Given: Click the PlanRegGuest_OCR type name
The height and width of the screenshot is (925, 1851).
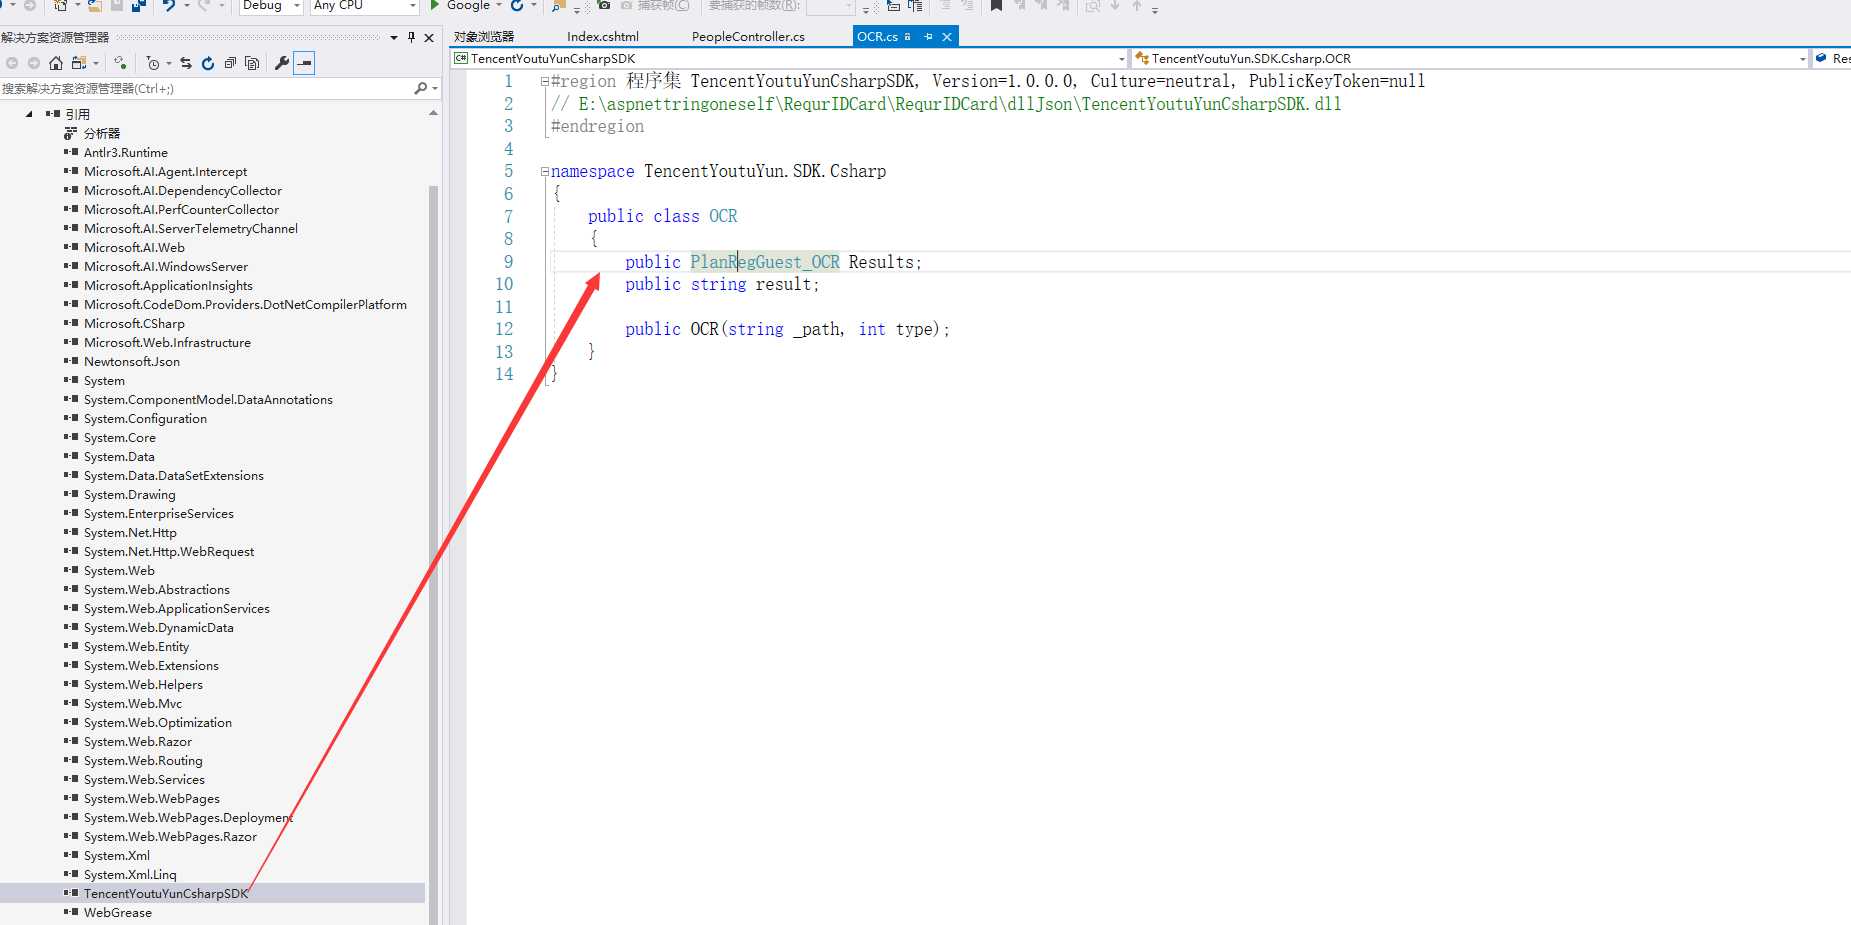Looking at the screenshot, I should (765, 262).
